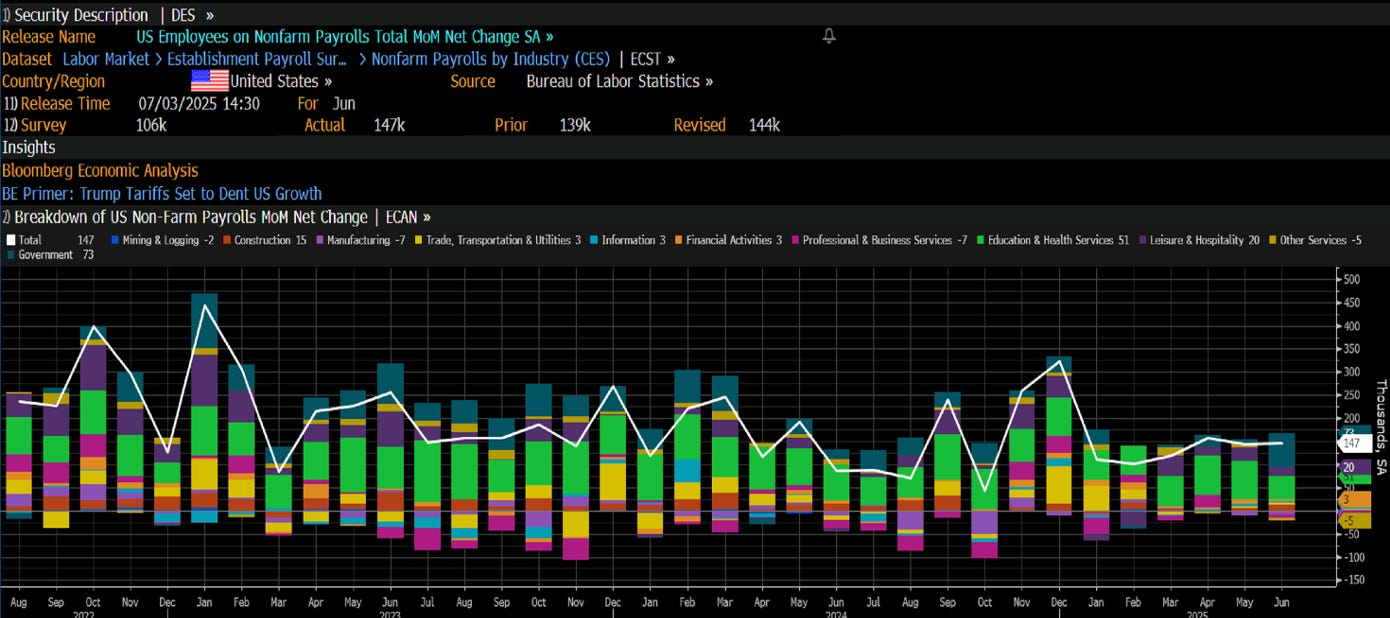Screen dimensions: 1390x618
Task: Click the 2024 year label on the x-axis
Action: [x=837, y=614]
